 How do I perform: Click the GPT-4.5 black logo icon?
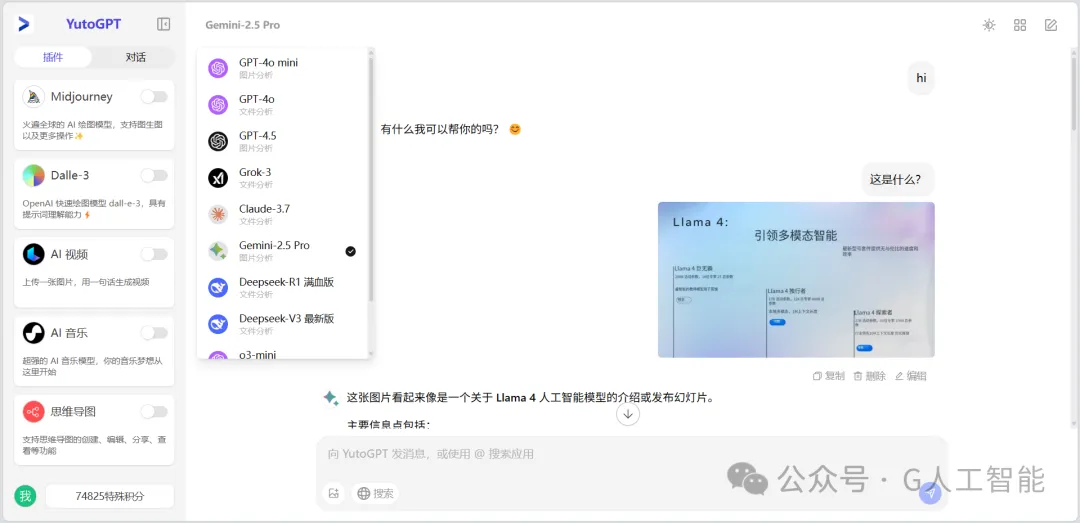point(218,141)
